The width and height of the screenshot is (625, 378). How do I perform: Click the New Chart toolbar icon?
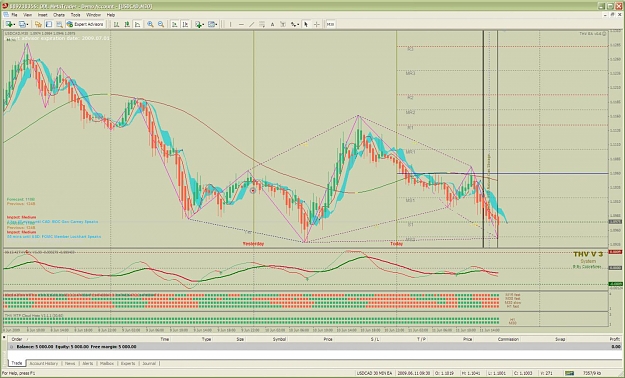click(x=9, y=24)
